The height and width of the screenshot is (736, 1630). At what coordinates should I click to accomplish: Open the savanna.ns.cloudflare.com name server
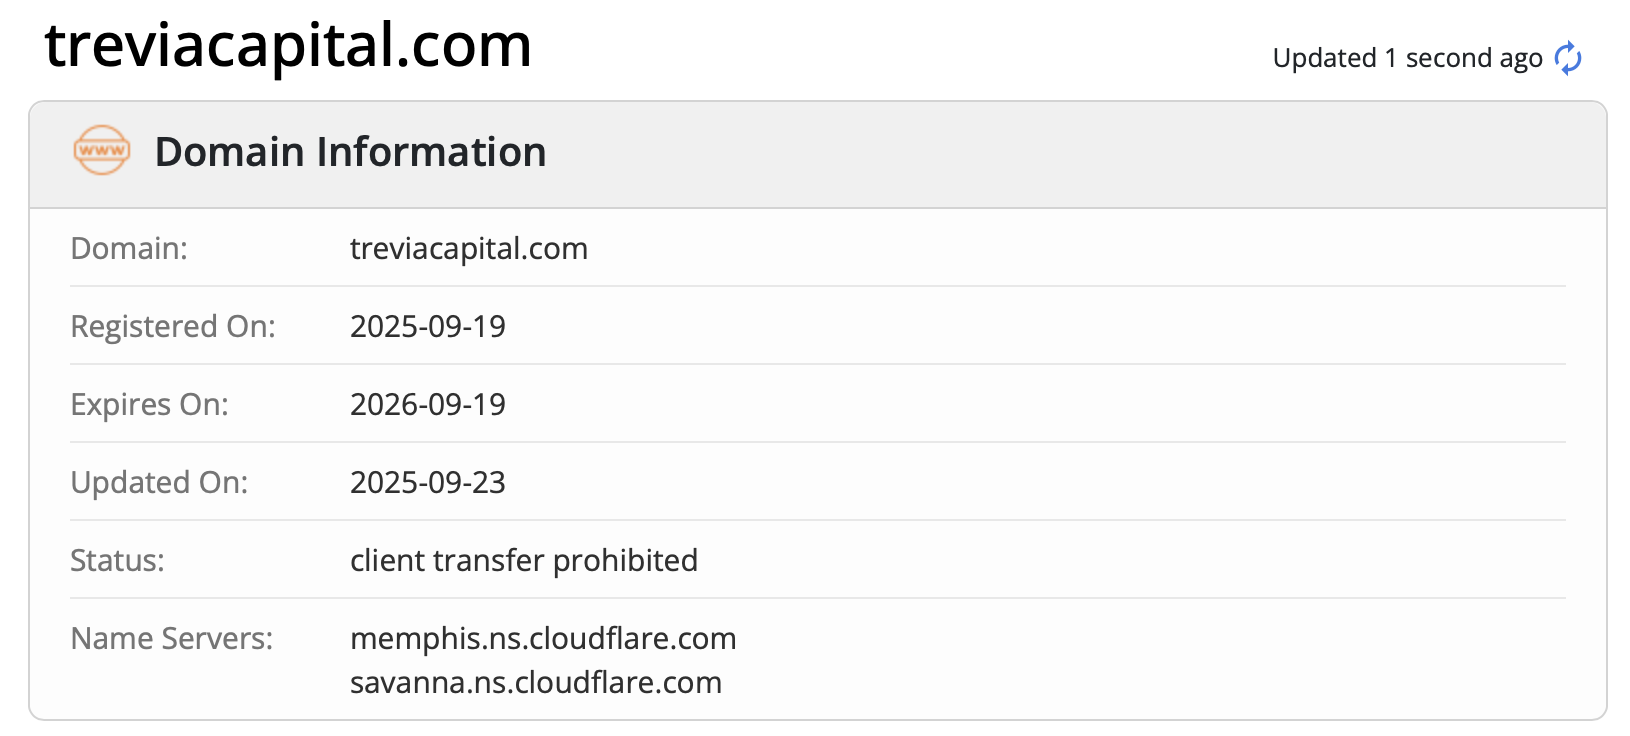coord(535,682)
